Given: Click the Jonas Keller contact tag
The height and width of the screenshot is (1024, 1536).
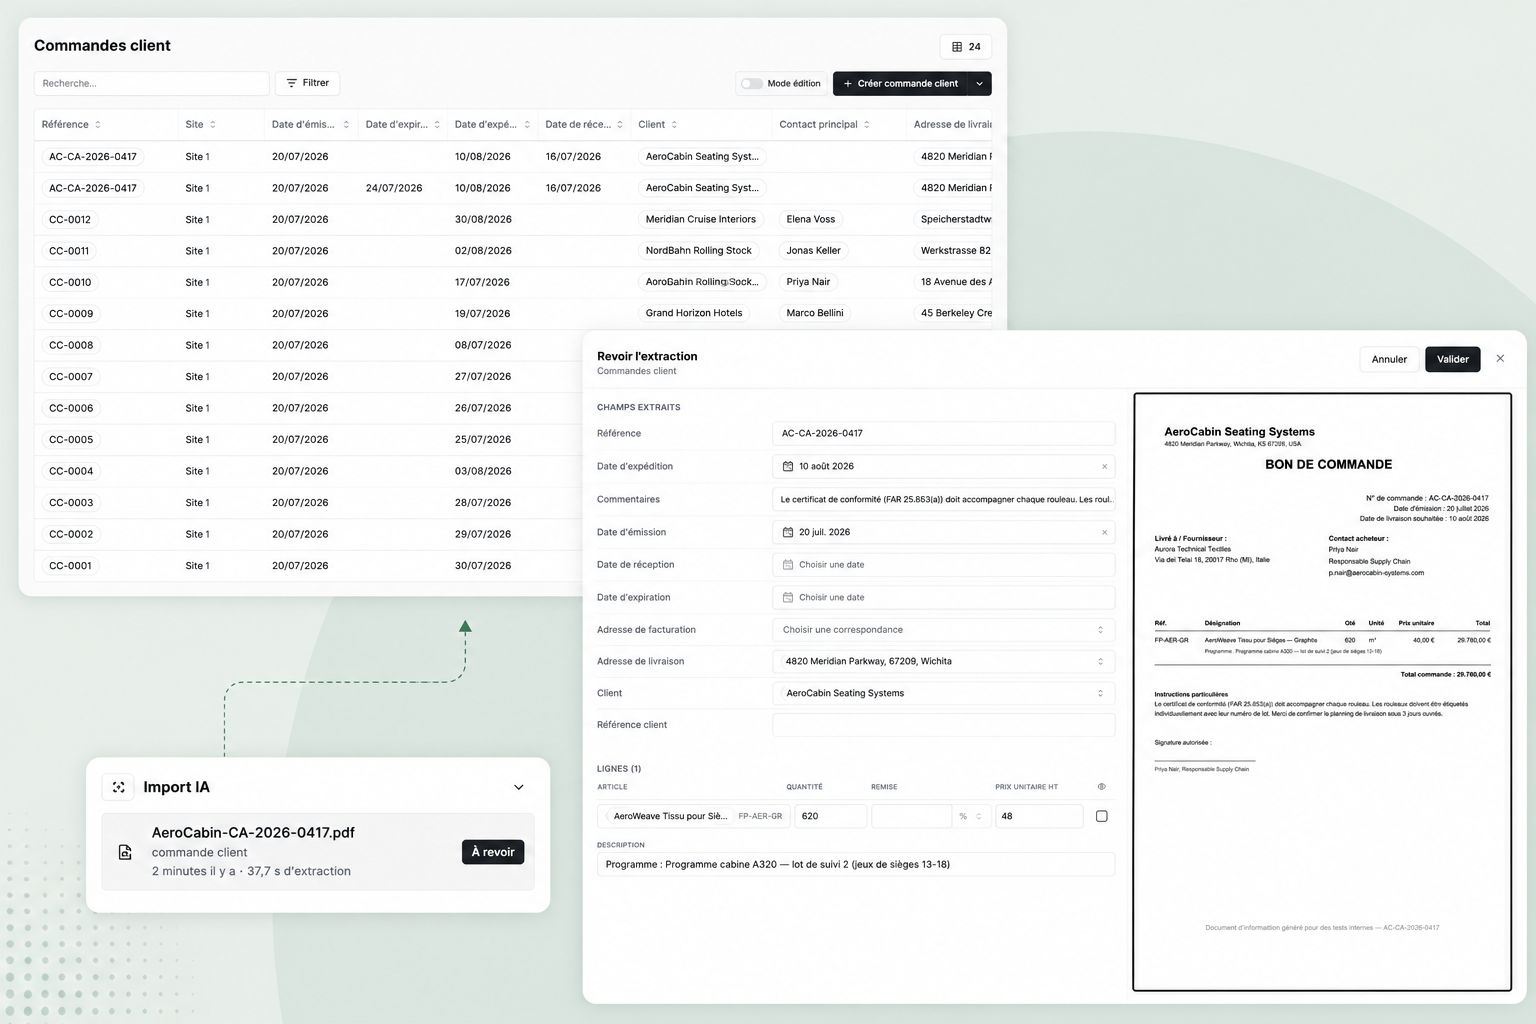Looking at the screenshot, I should point(814,251).
